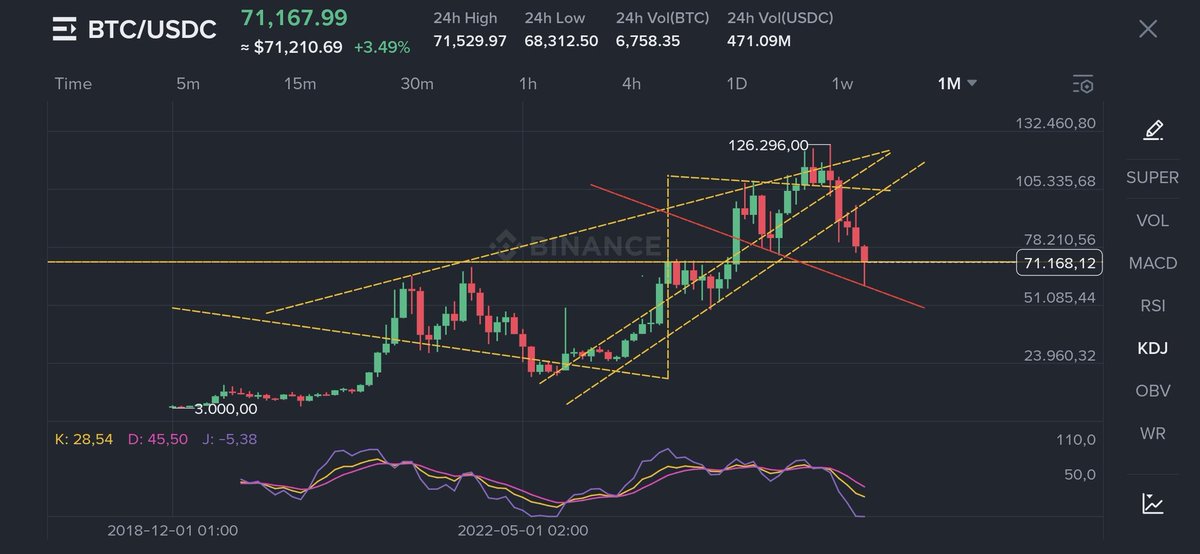The image size is (1200, 554).
Task: Open the trading pair list menu icon
Action: [65, 30]
